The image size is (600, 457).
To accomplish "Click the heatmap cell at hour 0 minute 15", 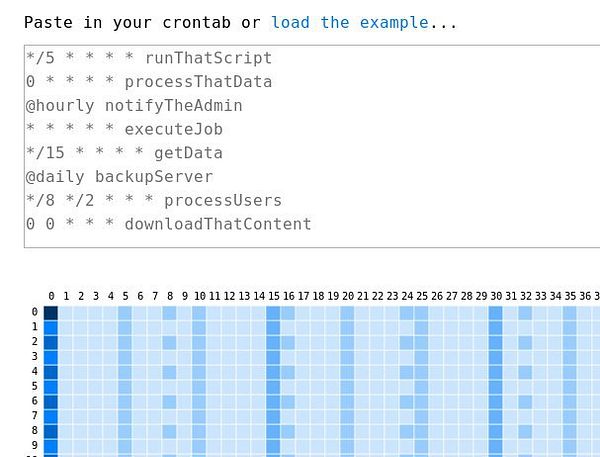I will (x=273, y=313).
